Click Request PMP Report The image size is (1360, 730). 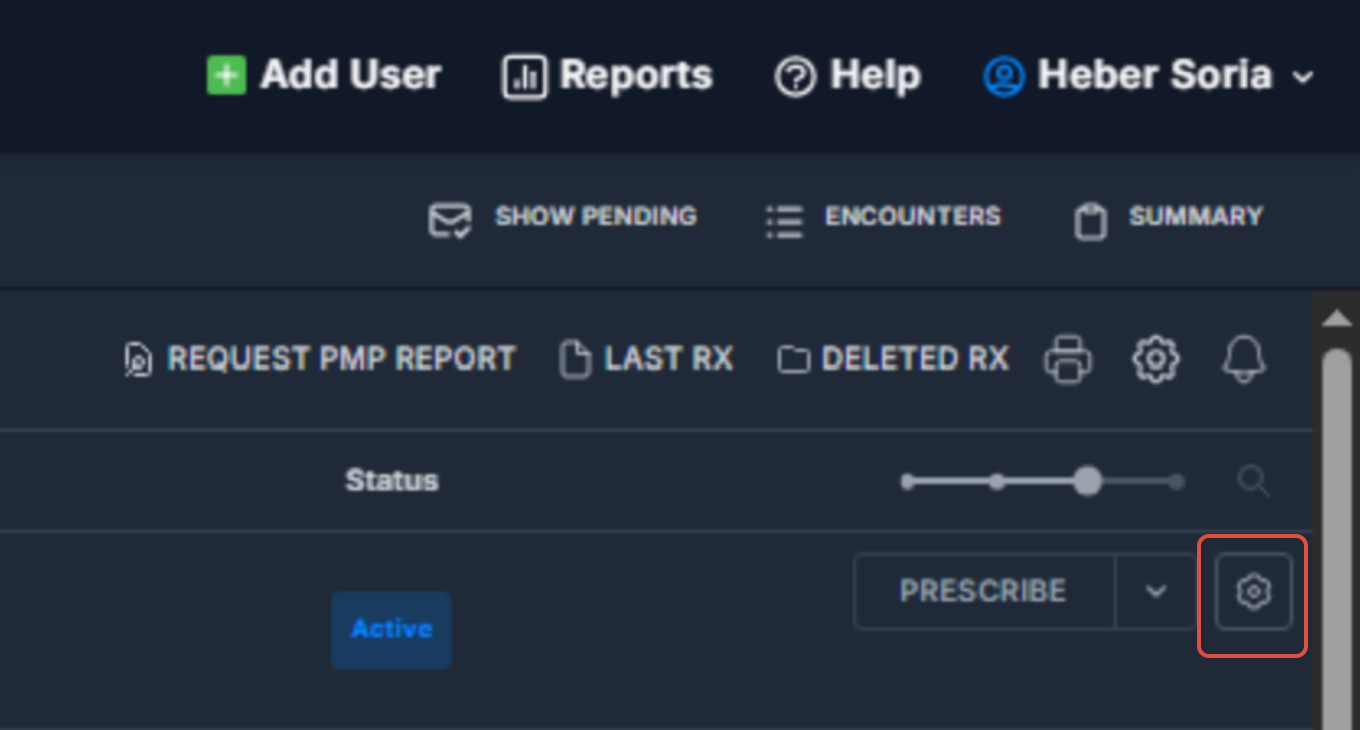320,359
